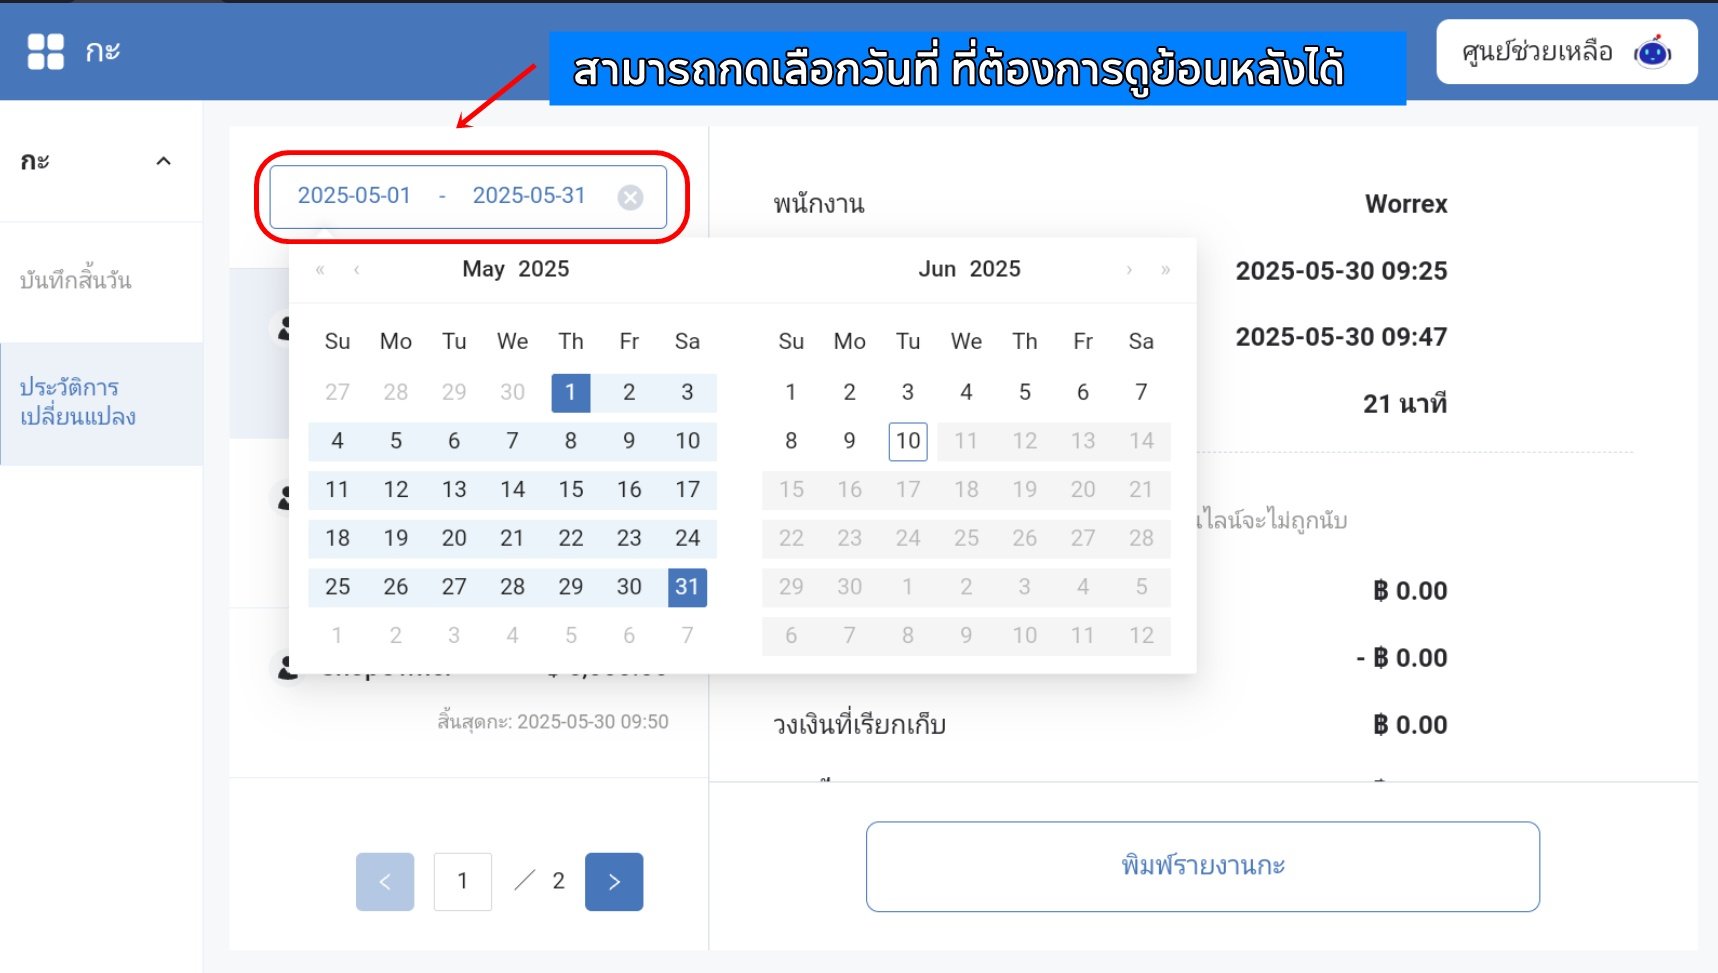Select May 31 in the calendar
Viewport: 1718px width, 973px height.
[x=687, y=587]
